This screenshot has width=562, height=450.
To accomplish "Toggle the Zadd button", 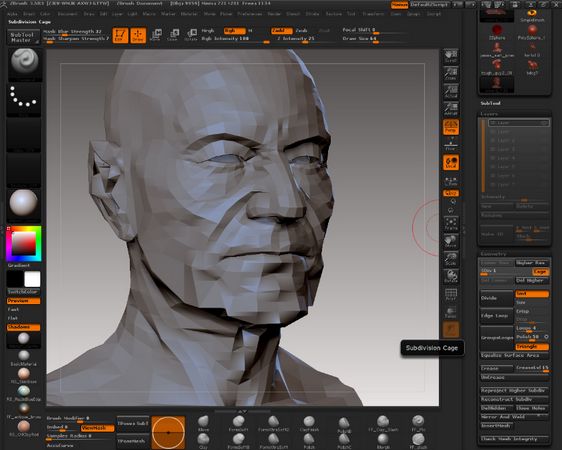I will (x=281, y=31).
